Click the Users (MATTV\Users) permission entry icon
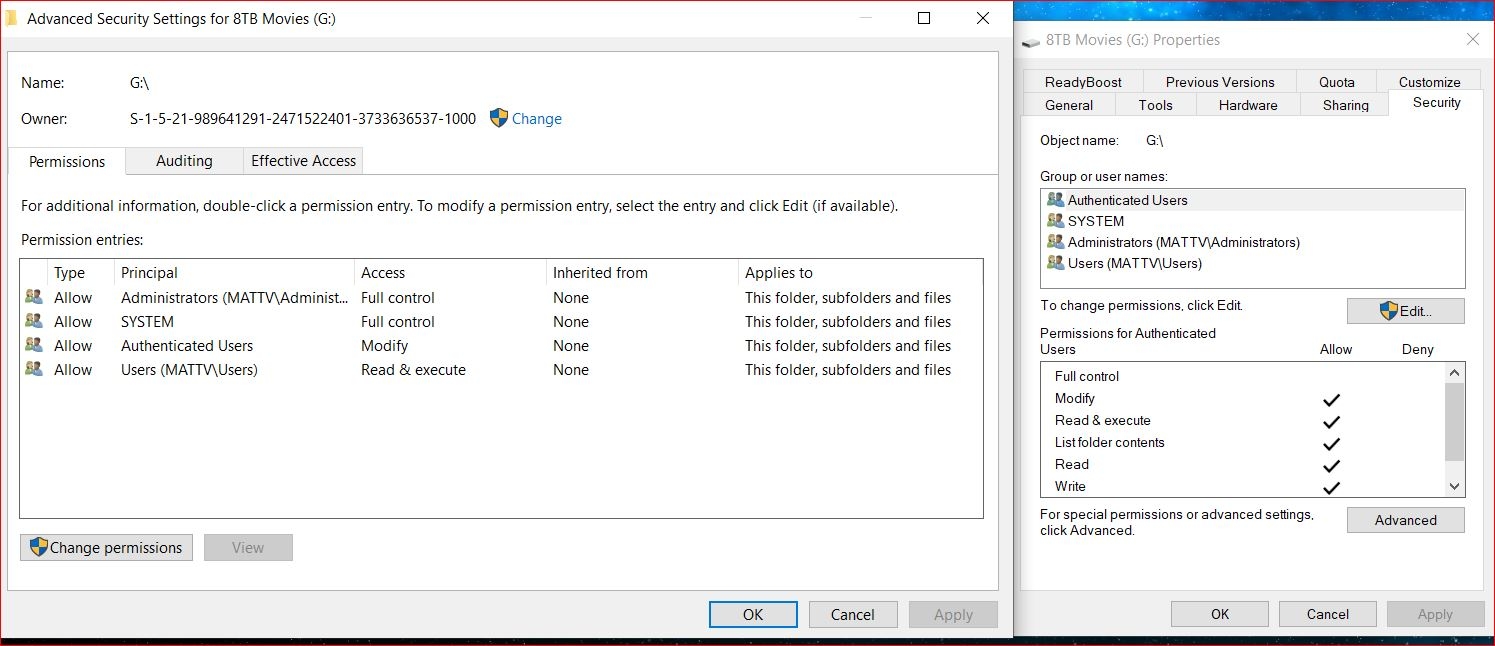This screenshot has height=646, width=1495. point(34,369)
